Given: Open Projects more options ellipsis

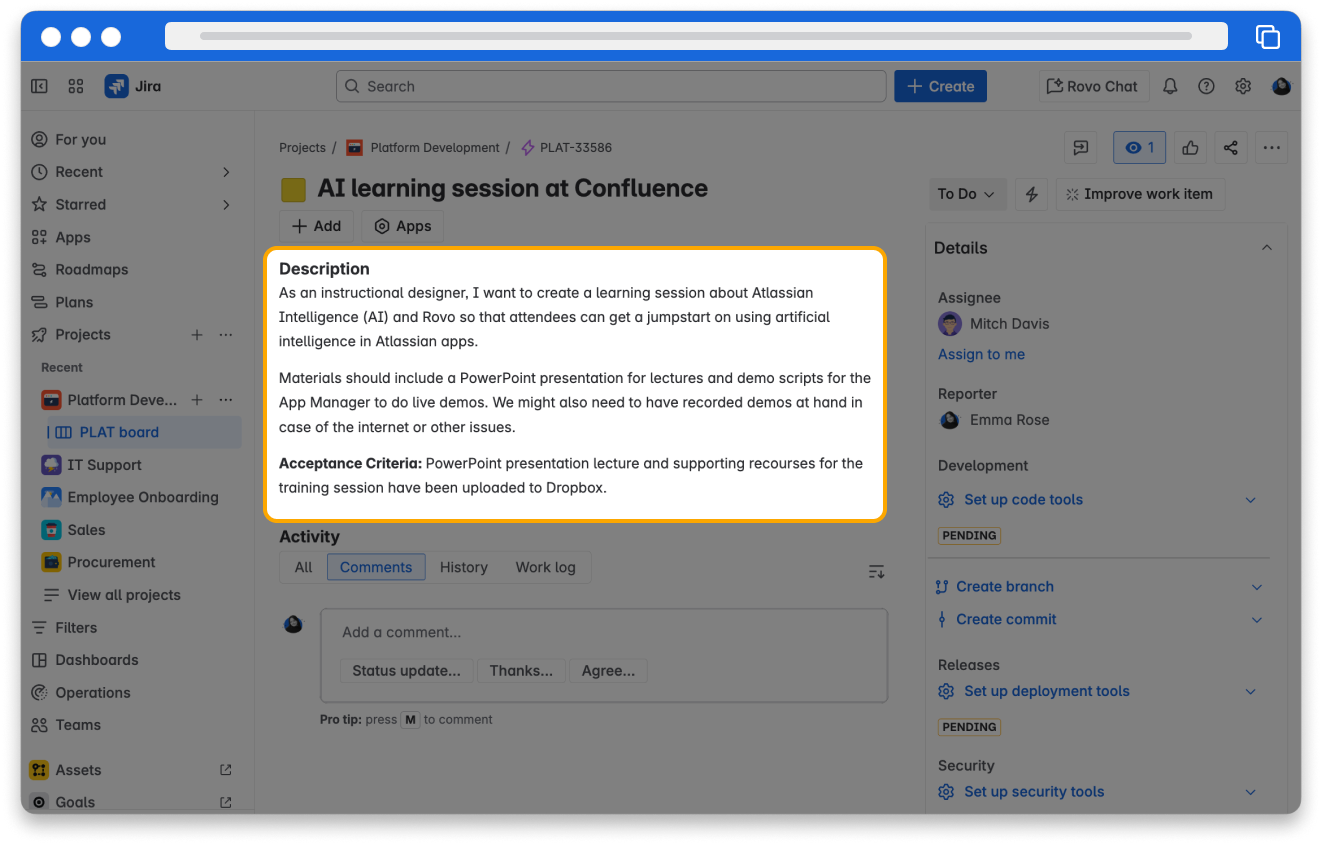Looking at the screenshot, I should pyautogui.click(x=226, y=335).
